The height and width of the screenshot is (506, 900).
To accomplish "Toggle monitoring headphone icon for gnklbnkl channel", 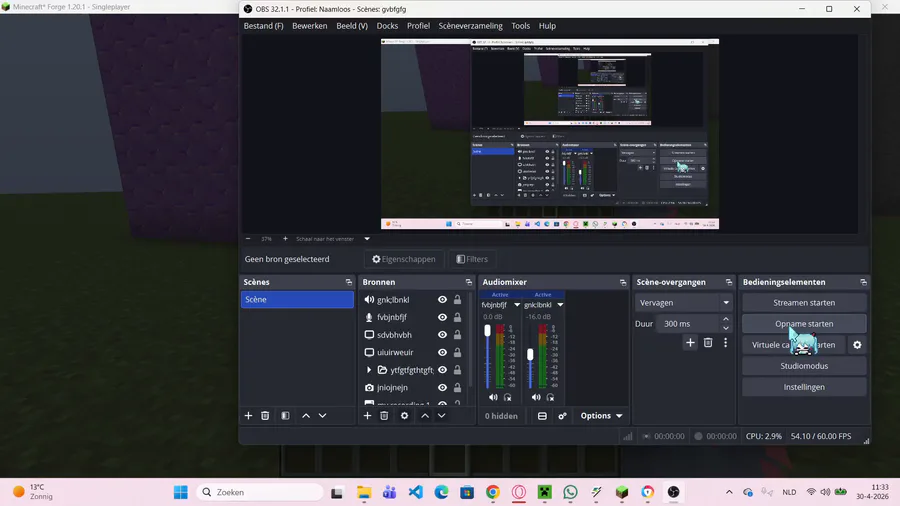I will pos(550,397).
